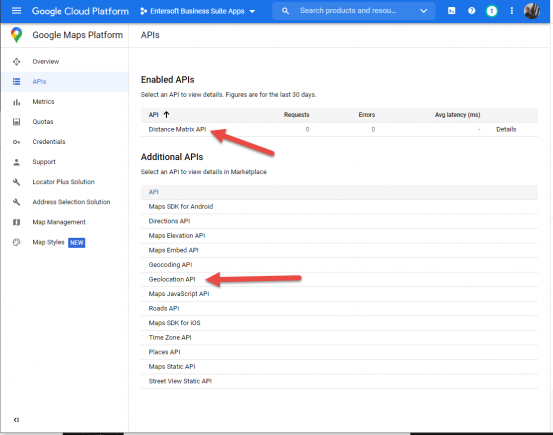Click the Map Styles palette icon

[16, 242]
